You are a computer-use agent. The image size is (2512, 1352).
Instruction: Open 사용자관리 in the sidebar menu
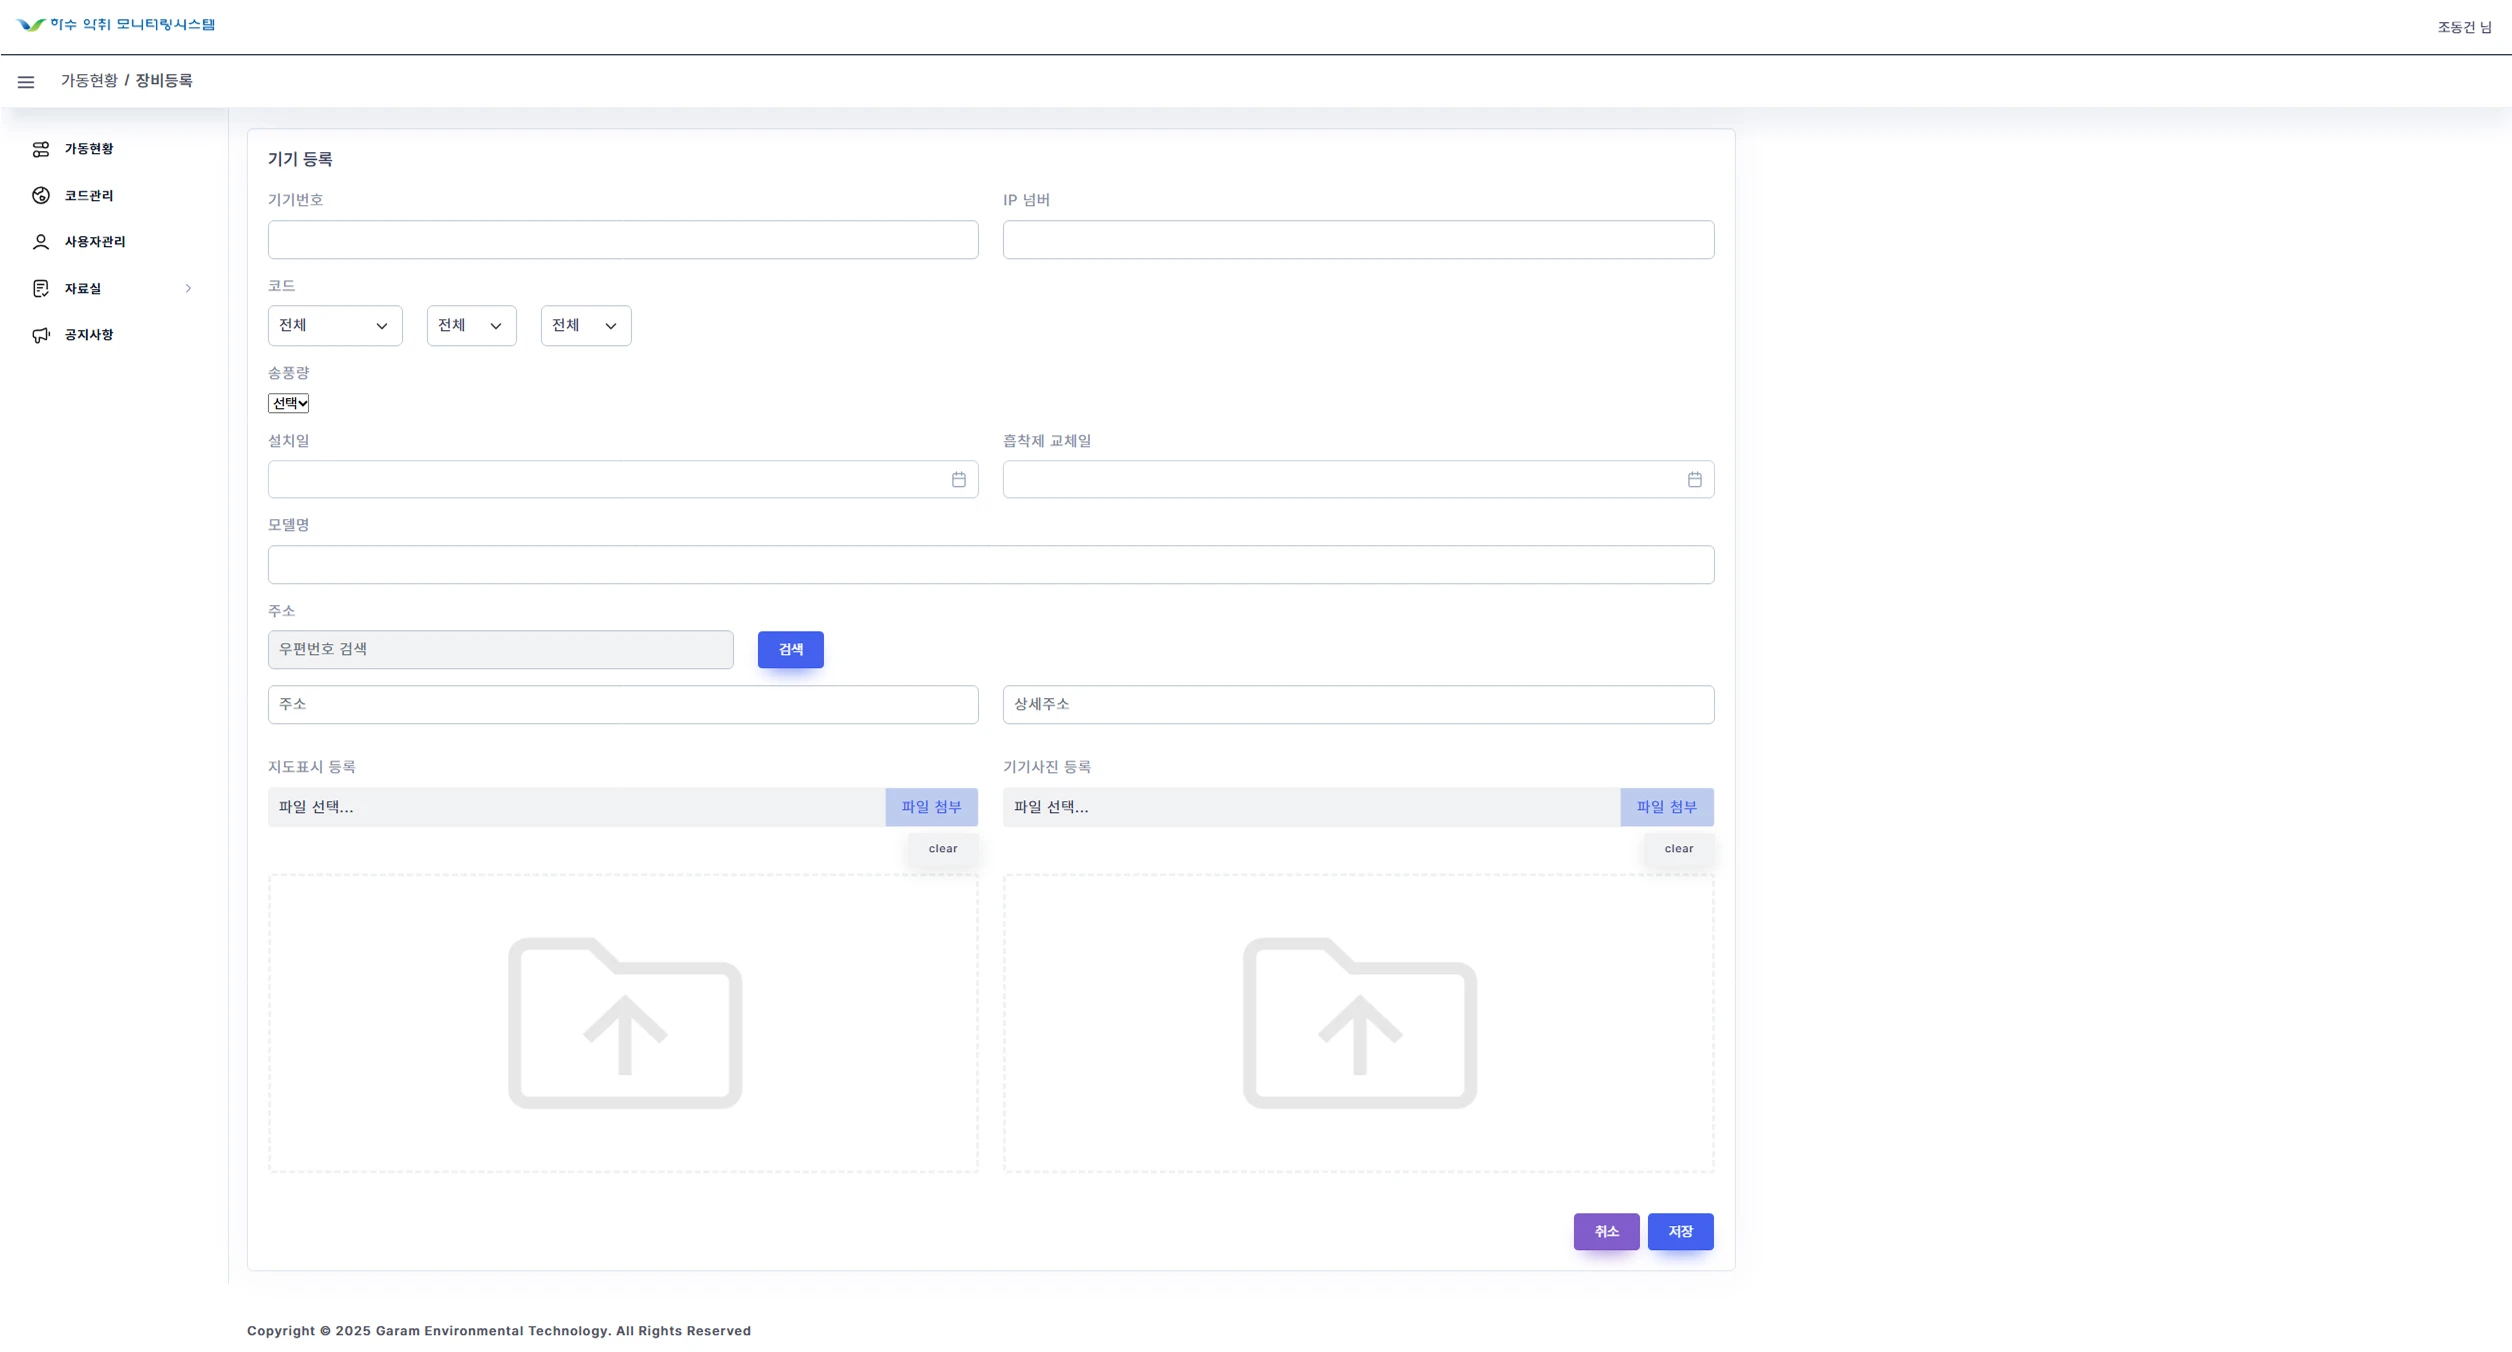pyautogui.click(x=95, y=242)
